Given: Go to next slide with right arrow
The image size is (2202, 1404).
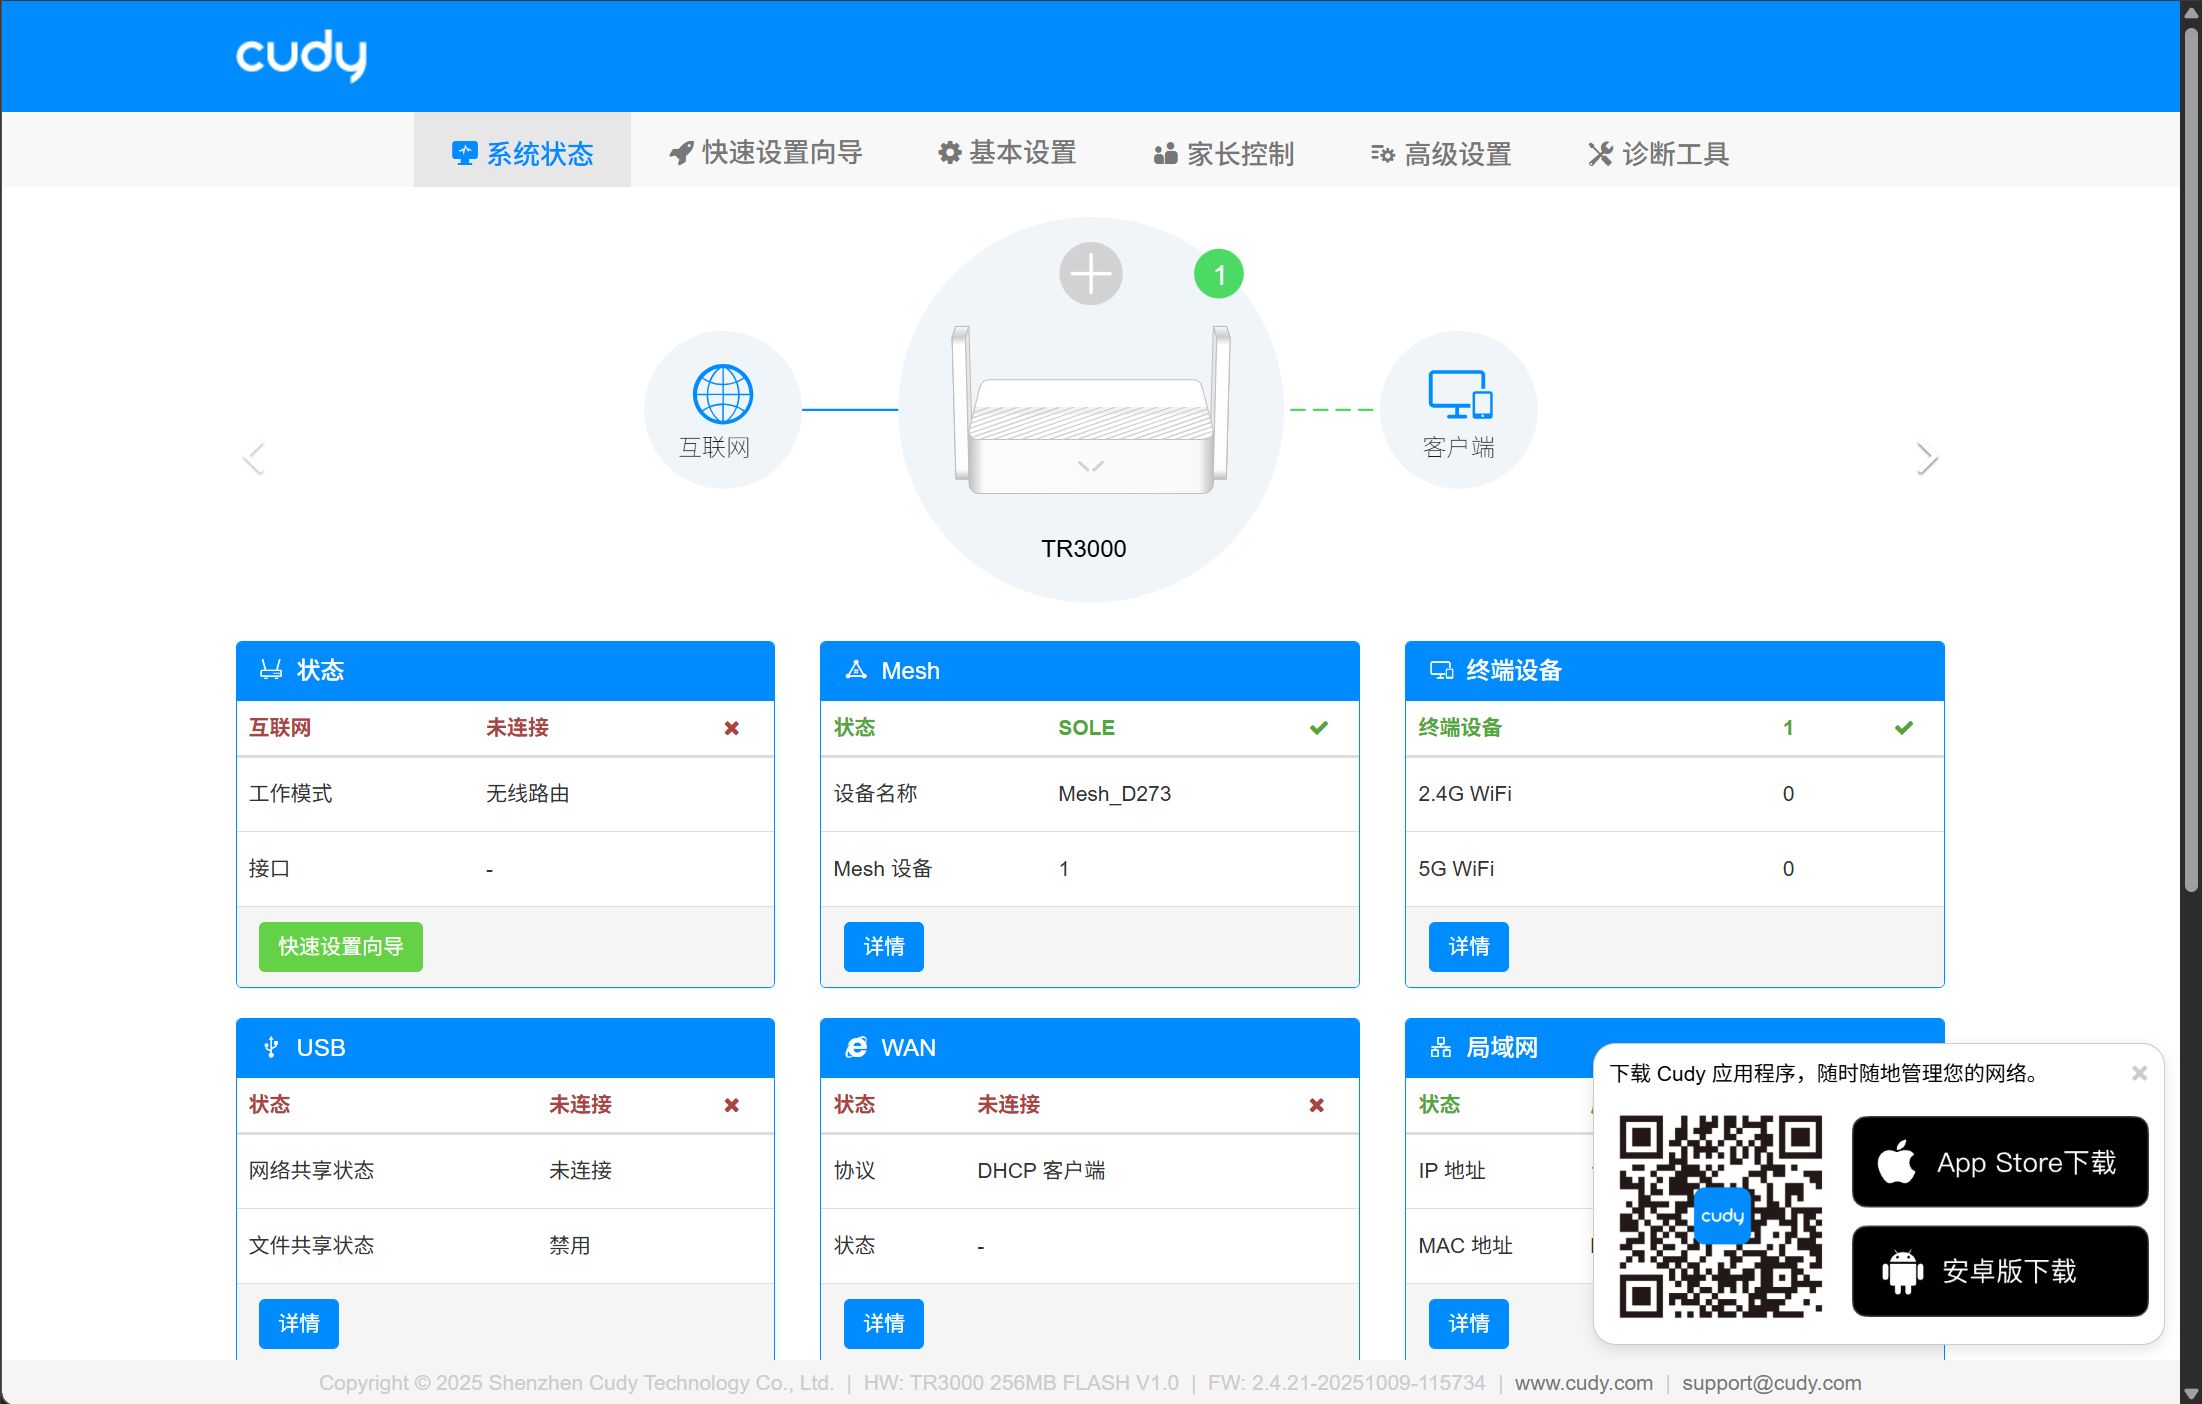Looking at the screenshot, I should 1926,458.
